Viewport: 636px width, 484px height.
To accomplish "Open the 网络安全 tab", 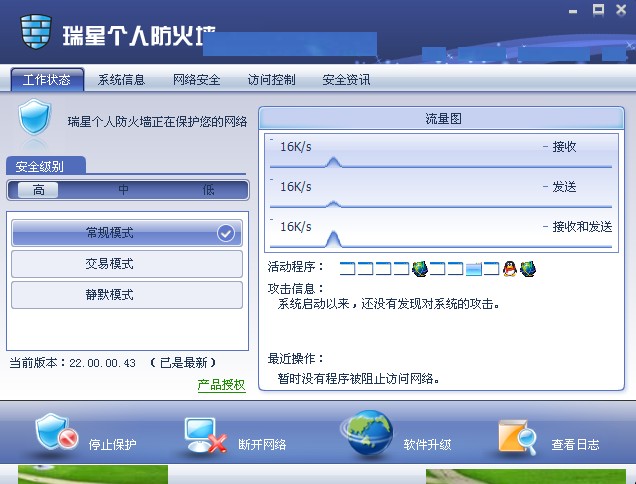I will [196, 80].
